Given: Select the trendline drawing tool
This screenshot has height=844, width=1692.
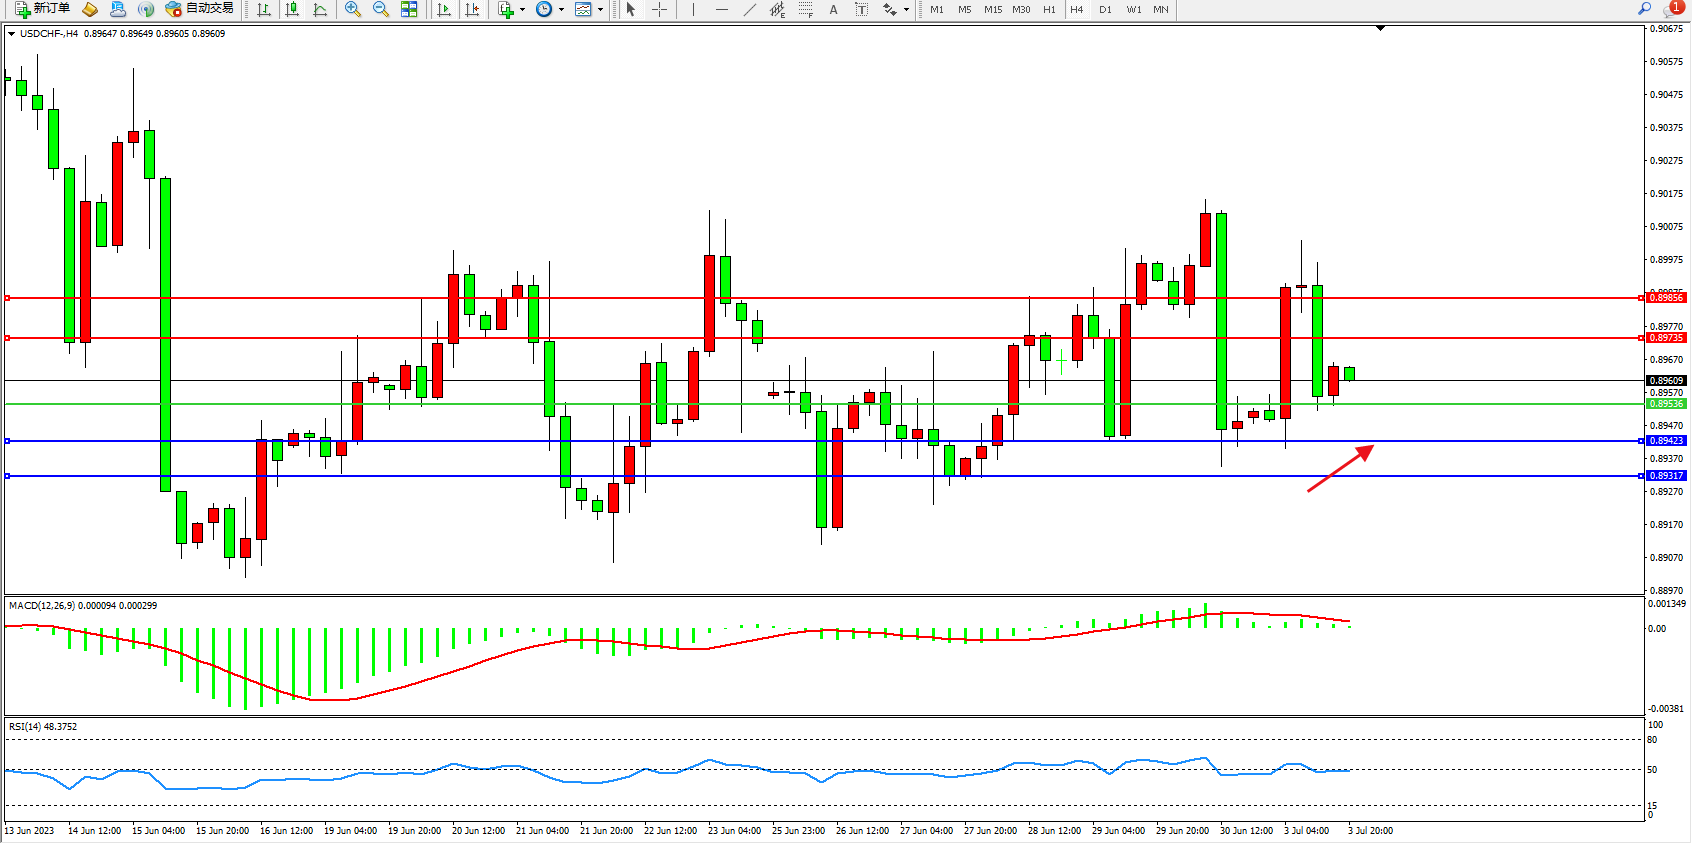Looking at the screenshot, I should (750, 9).
